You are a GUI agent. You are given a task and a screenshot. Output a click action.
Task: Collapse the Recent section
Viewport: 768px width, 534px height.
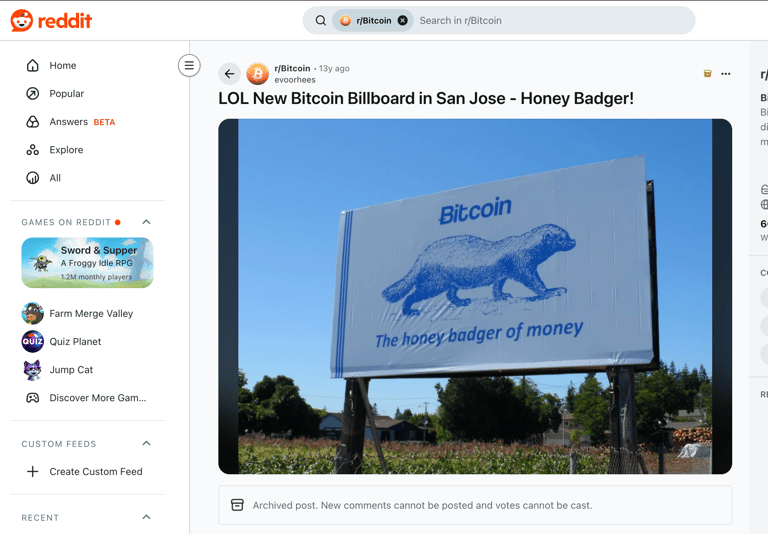pyautogui.click(x=146, y=517)
